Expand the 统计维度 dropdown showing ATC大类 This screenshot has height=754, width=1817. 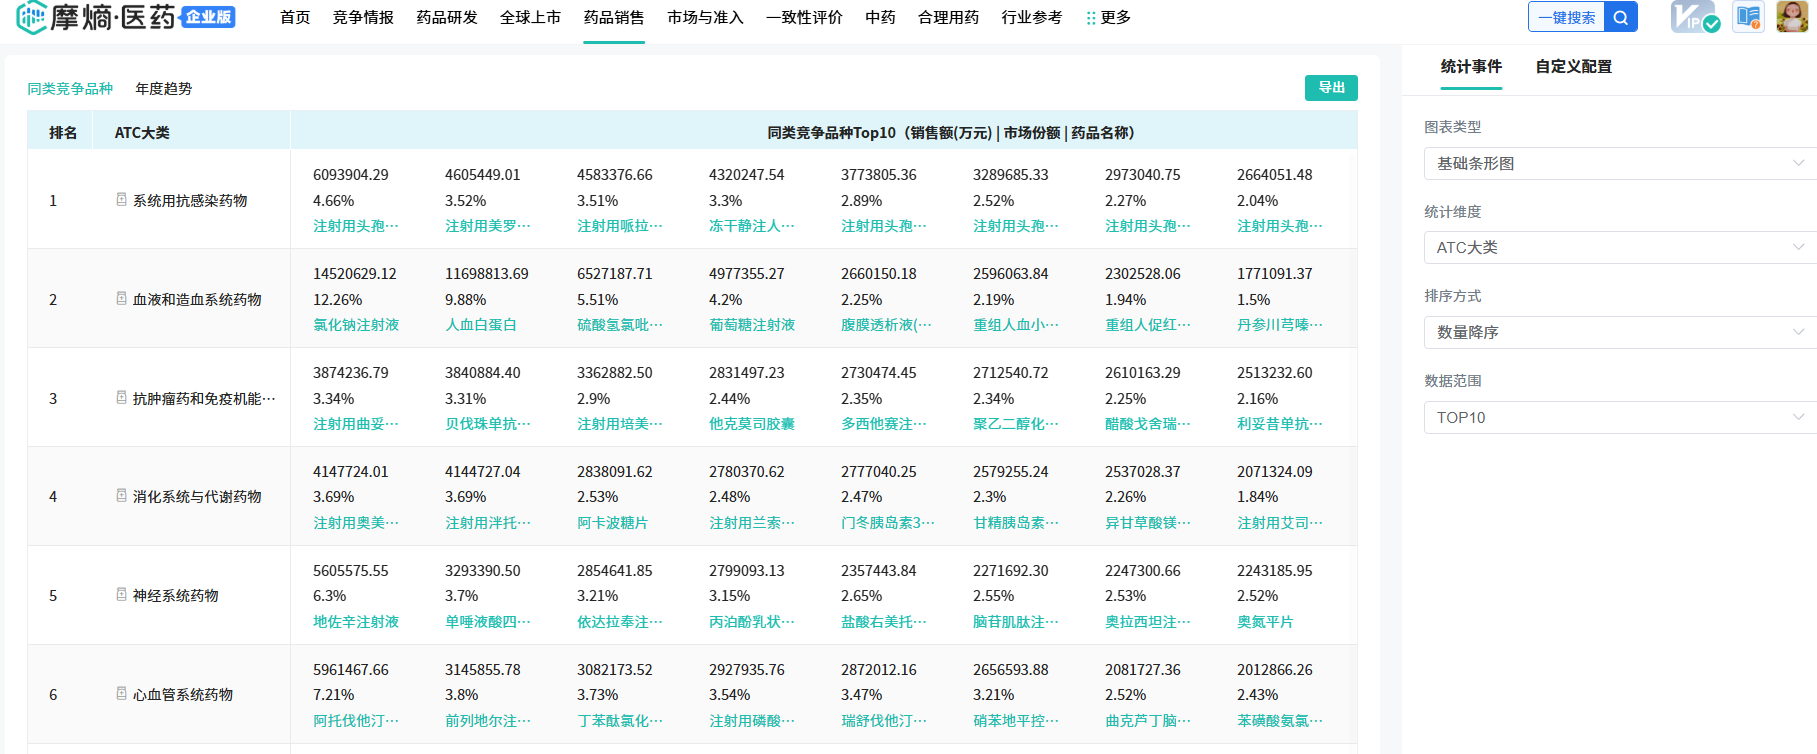click(1619, 247)
